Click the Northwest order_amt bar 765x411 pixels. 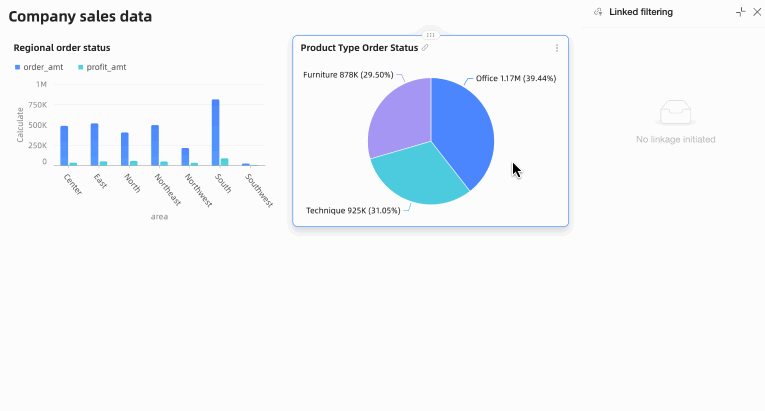pyautogui.click(x=185, y=157)
